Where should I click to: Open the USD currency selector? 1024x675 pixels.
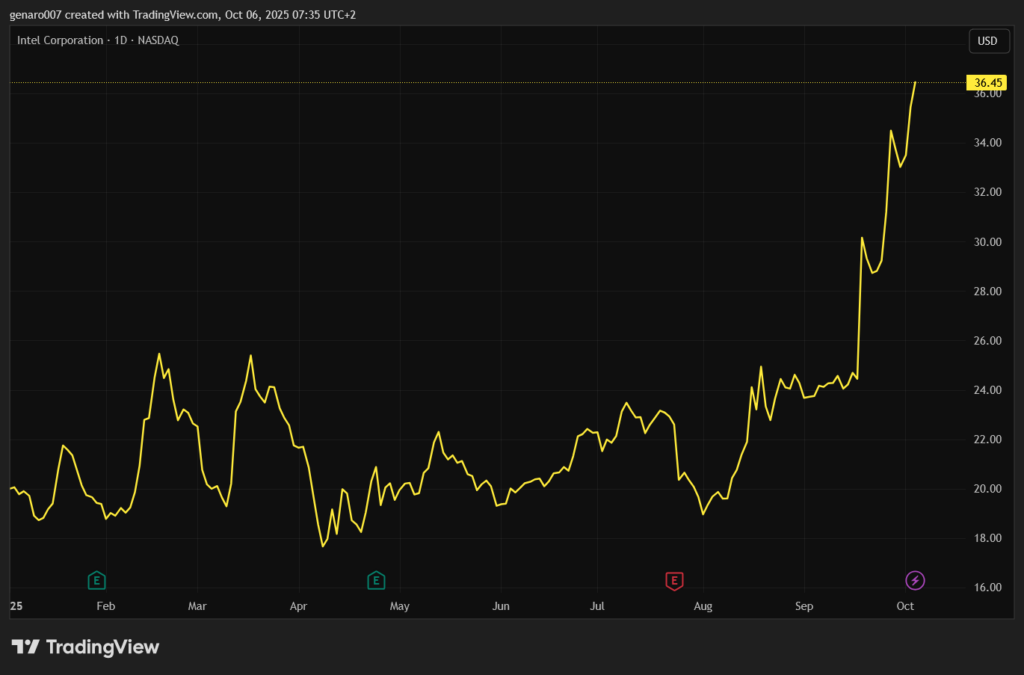(987, 41)
